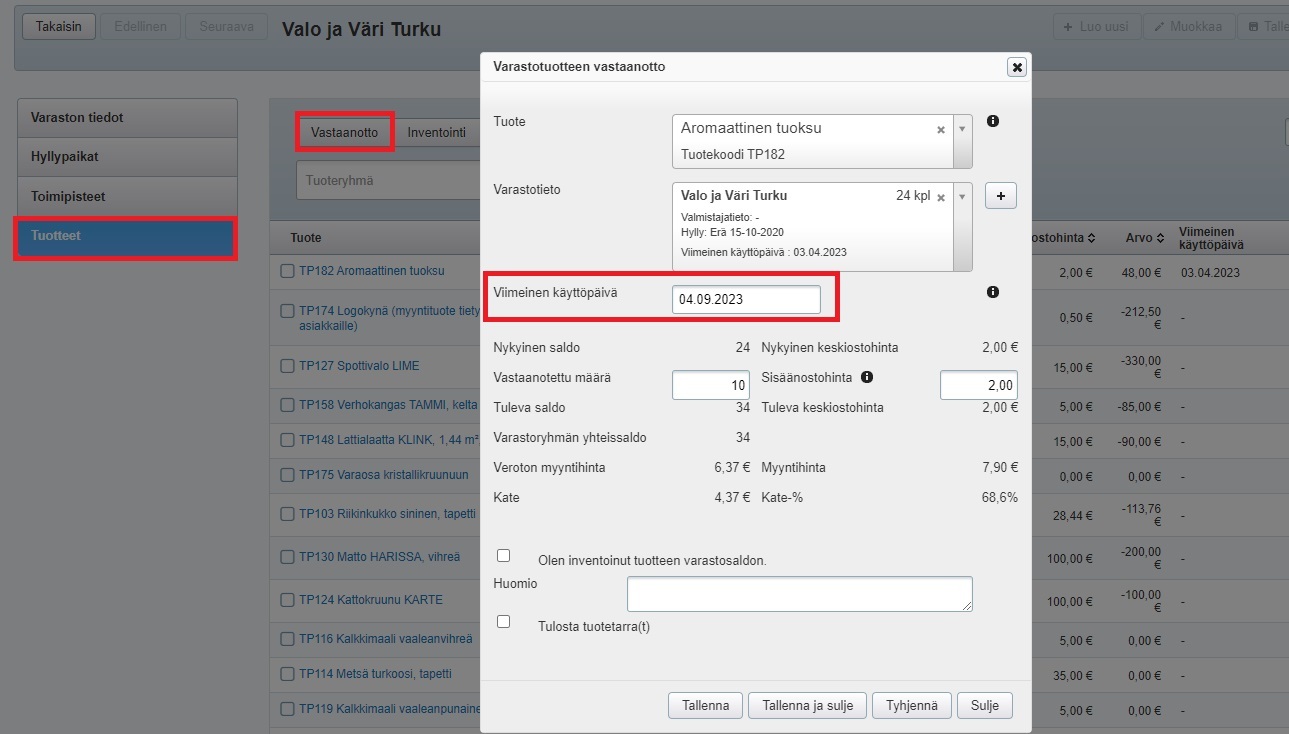Click the Sulje button in the dialog
Viewport: 1289px width, 734px height.
coord(985,705)
